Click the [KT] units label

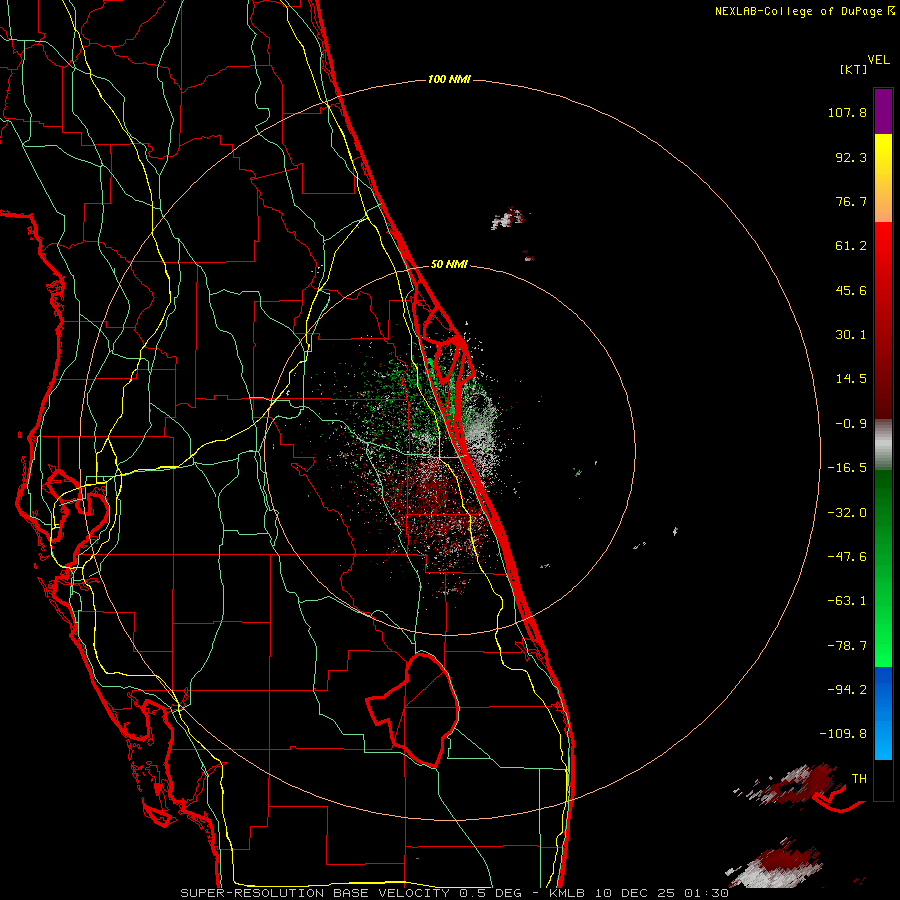click(x=854, y=69)
